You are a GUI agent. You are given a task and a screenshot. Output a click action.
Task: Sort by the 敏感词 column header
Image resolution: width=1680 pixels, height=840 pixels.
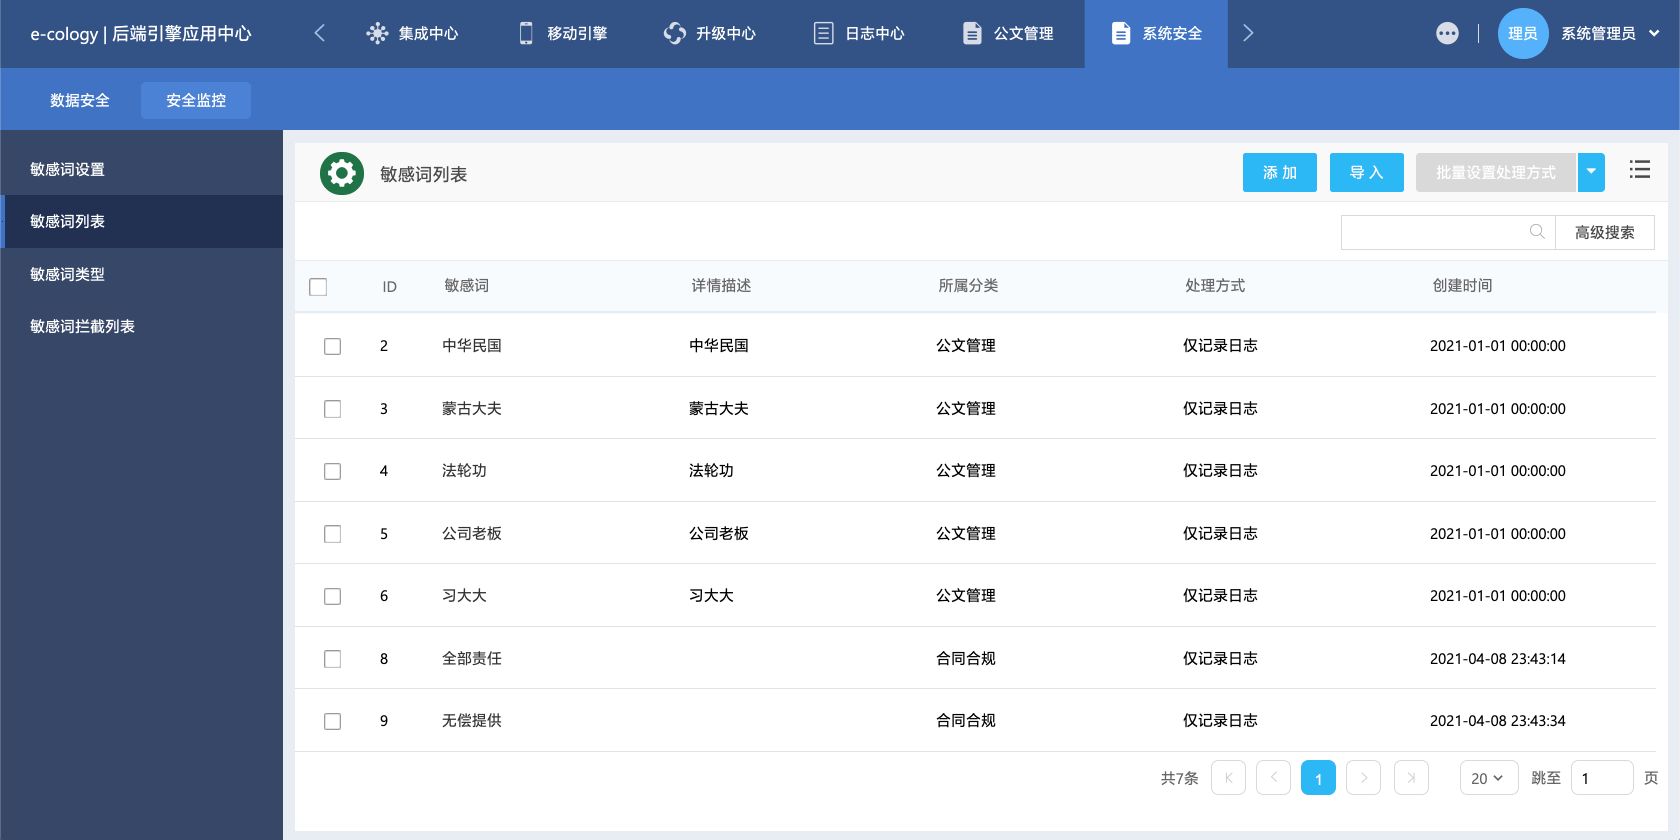pyautogui.click(x=467, y=286)
